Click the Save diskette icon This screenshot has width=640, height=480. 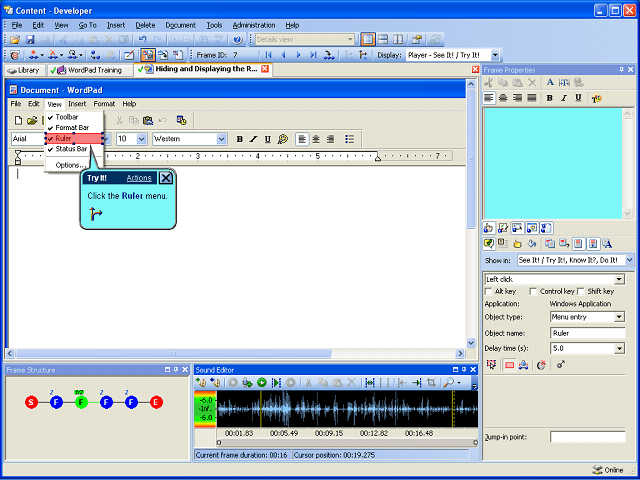[x=30, y=40]
